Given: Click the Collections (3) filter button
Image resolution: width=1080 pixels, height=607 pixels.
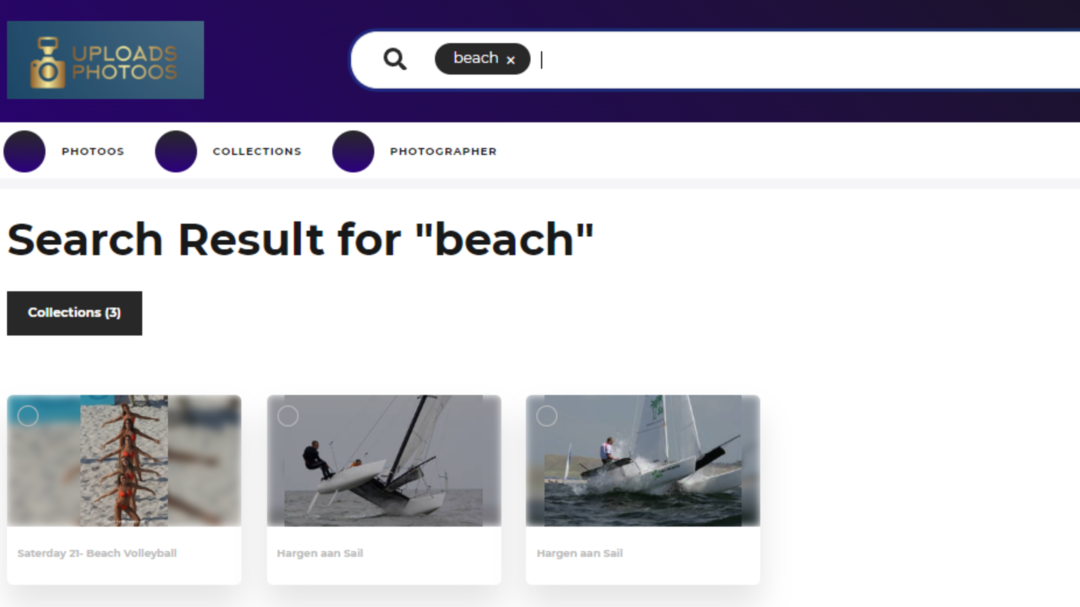Looking at the screenshot, I should click(x=74, y=313).
